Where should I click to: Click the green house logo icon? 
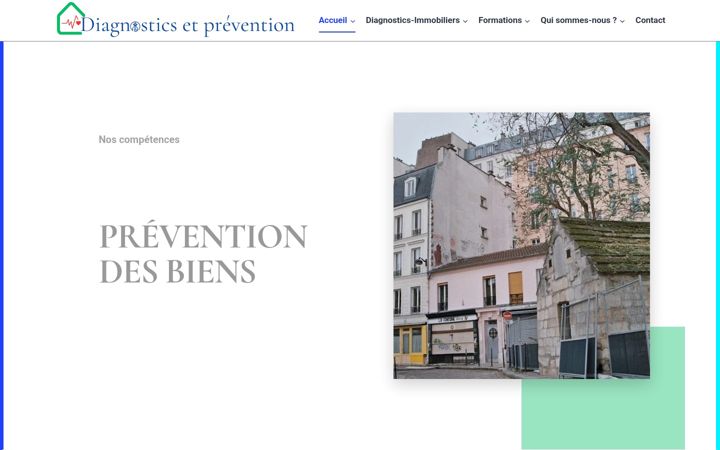[x=70, y=18]
